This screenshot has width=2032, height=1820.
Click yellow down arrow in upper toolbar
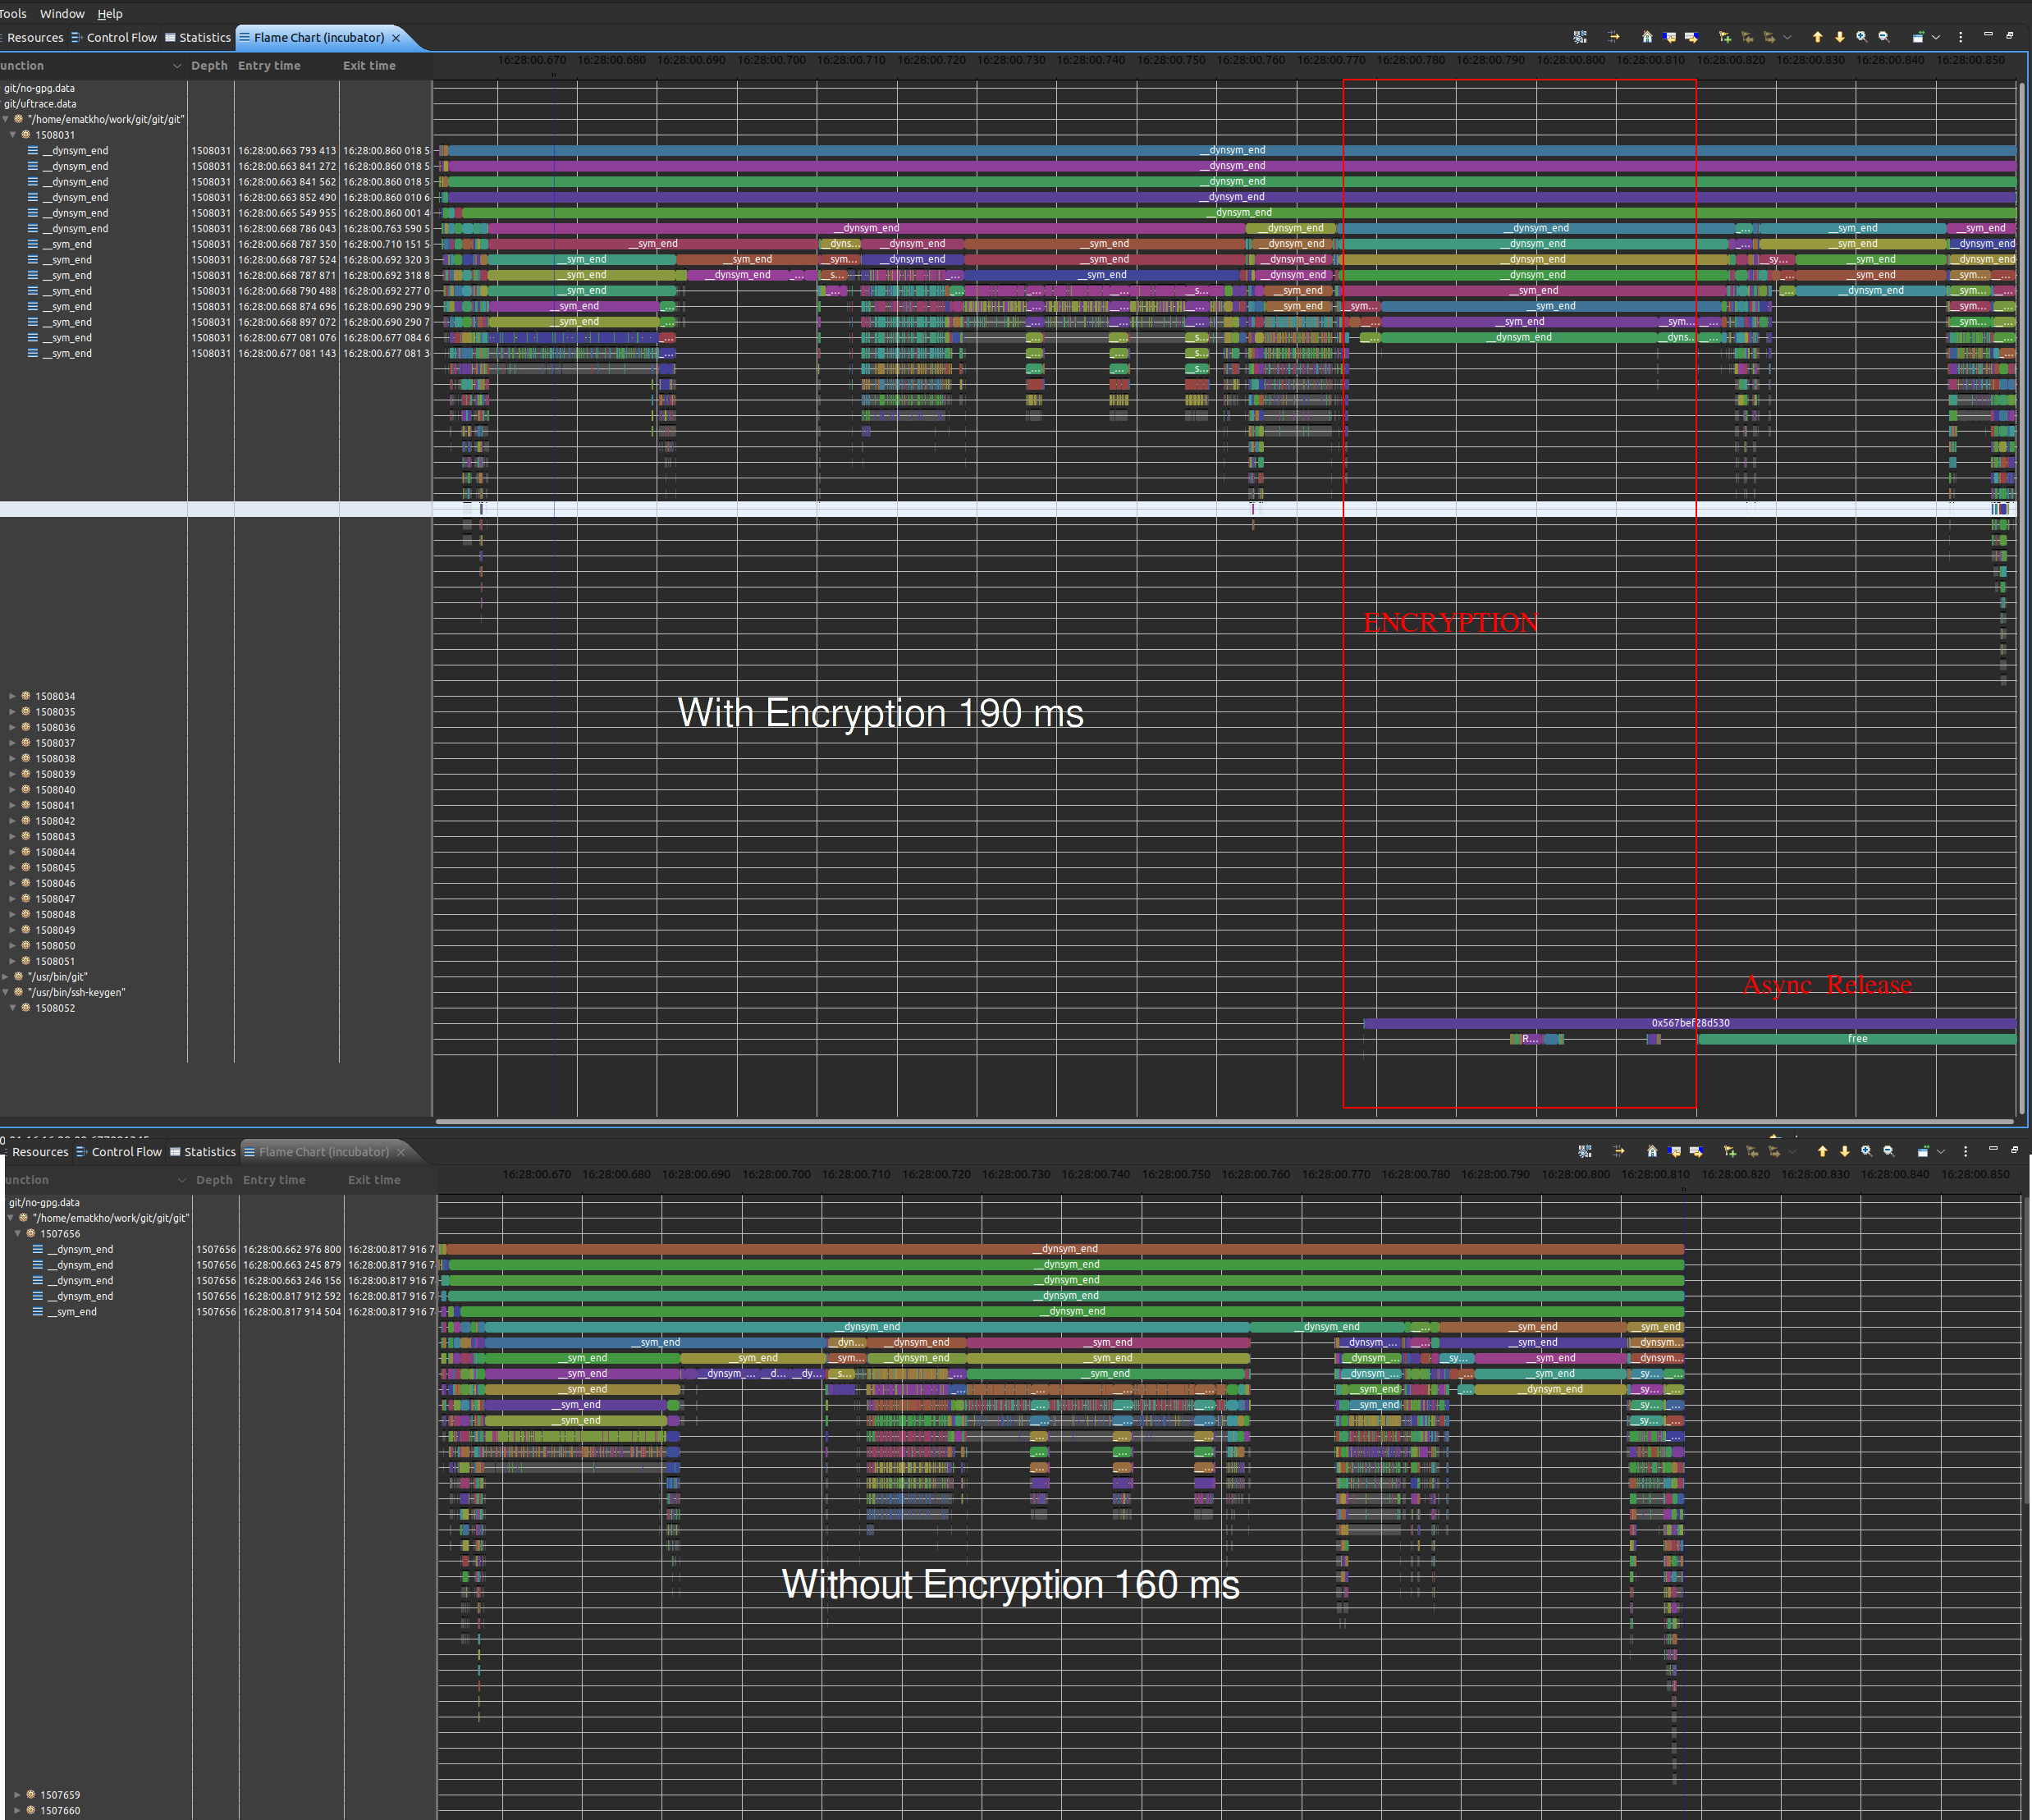click(1839, 37)
